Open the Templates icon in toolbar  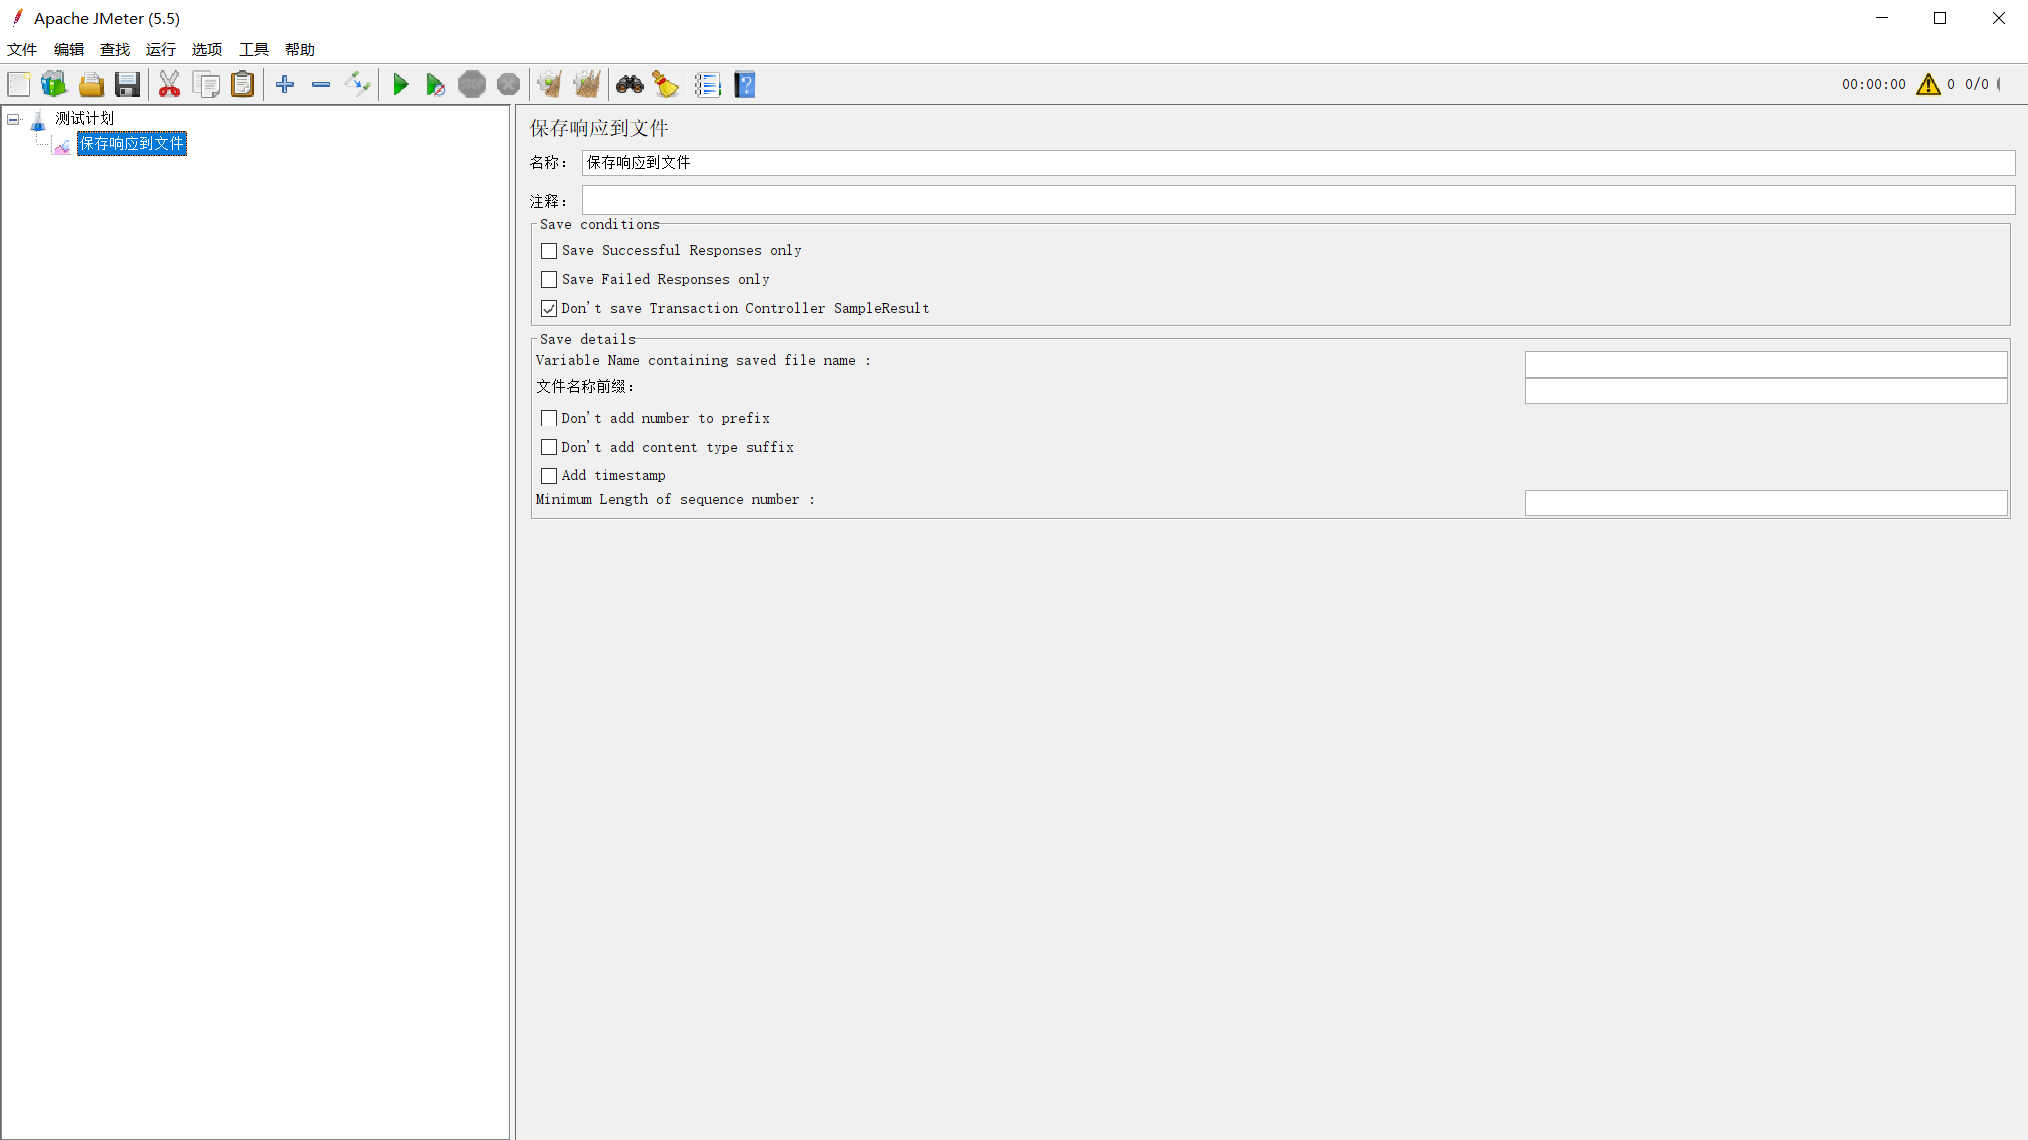[54, 85]
